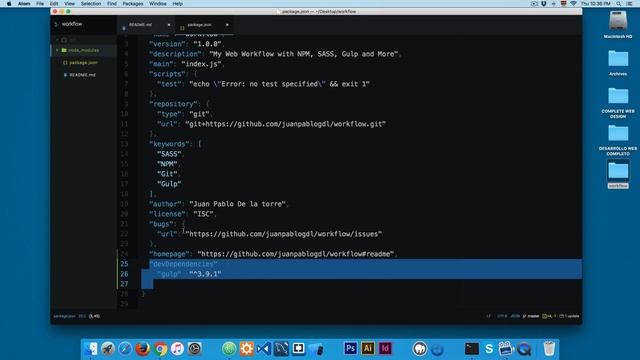Viewport: 640px width, 360px height.
Task: Click the 1 update status button
Action: point(569,316)
